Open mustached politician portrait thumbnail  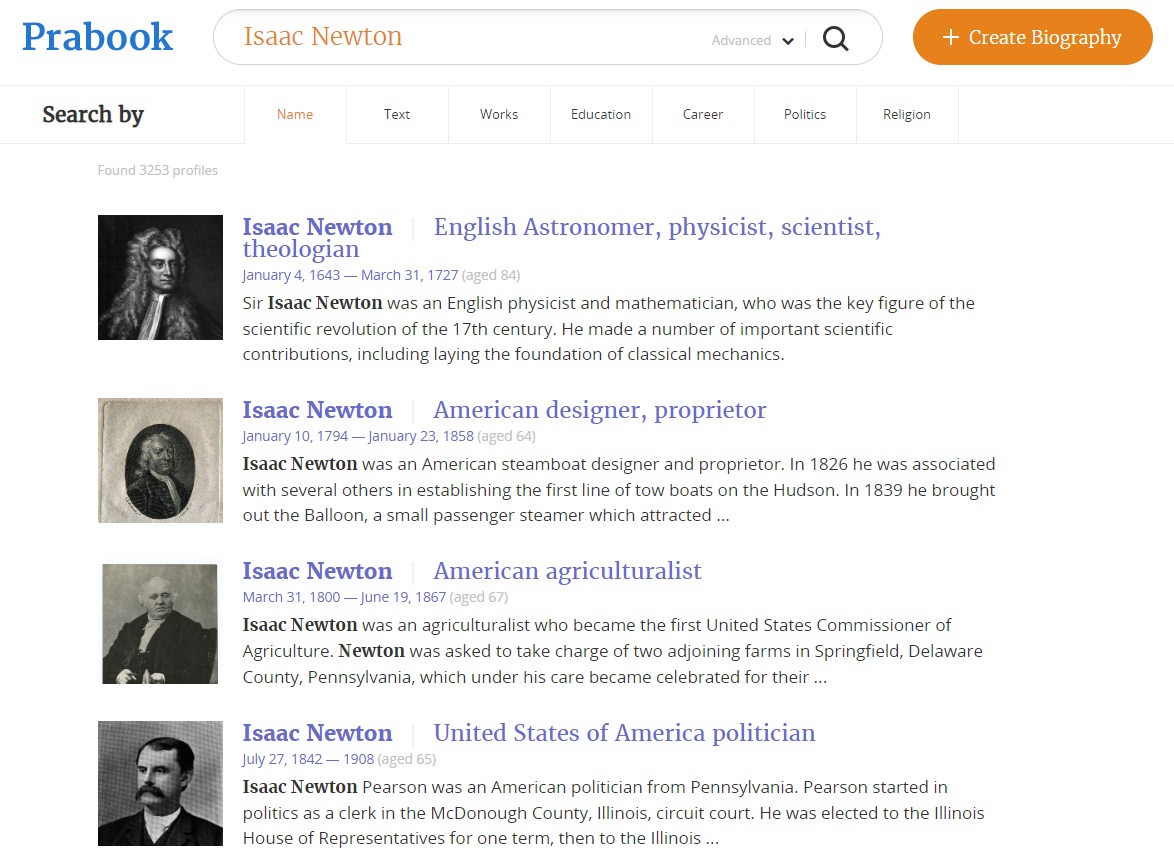(x=160, y=783)
